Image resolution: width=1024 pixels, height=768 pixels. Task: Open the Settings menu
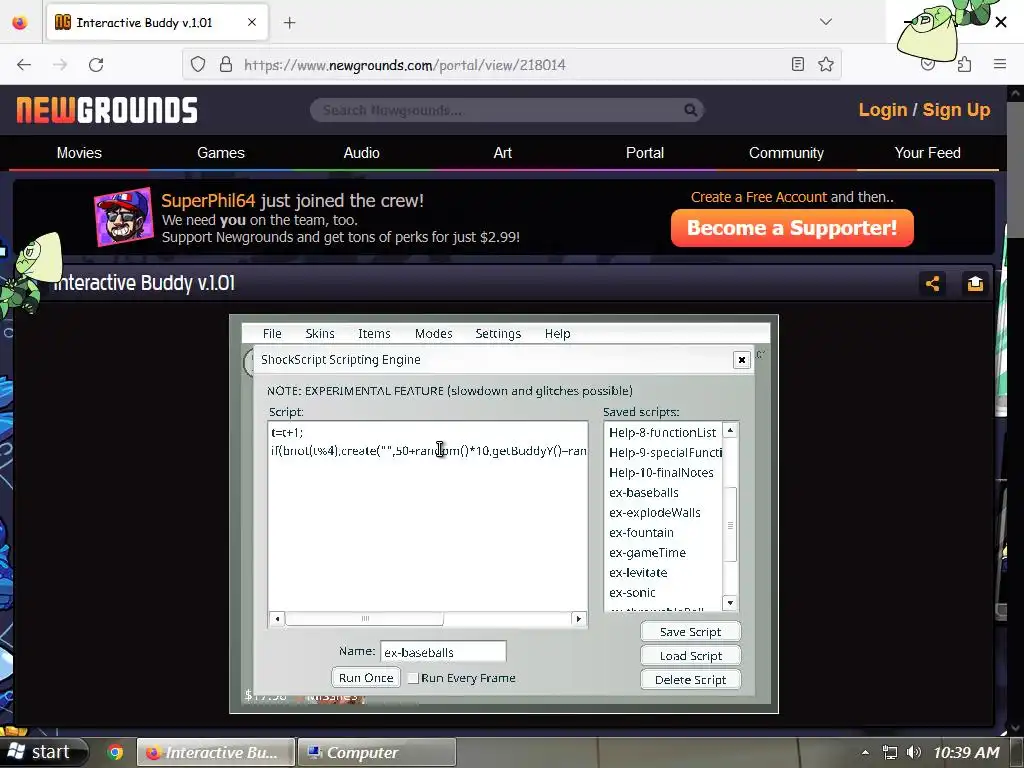click(x=498, y=334)
